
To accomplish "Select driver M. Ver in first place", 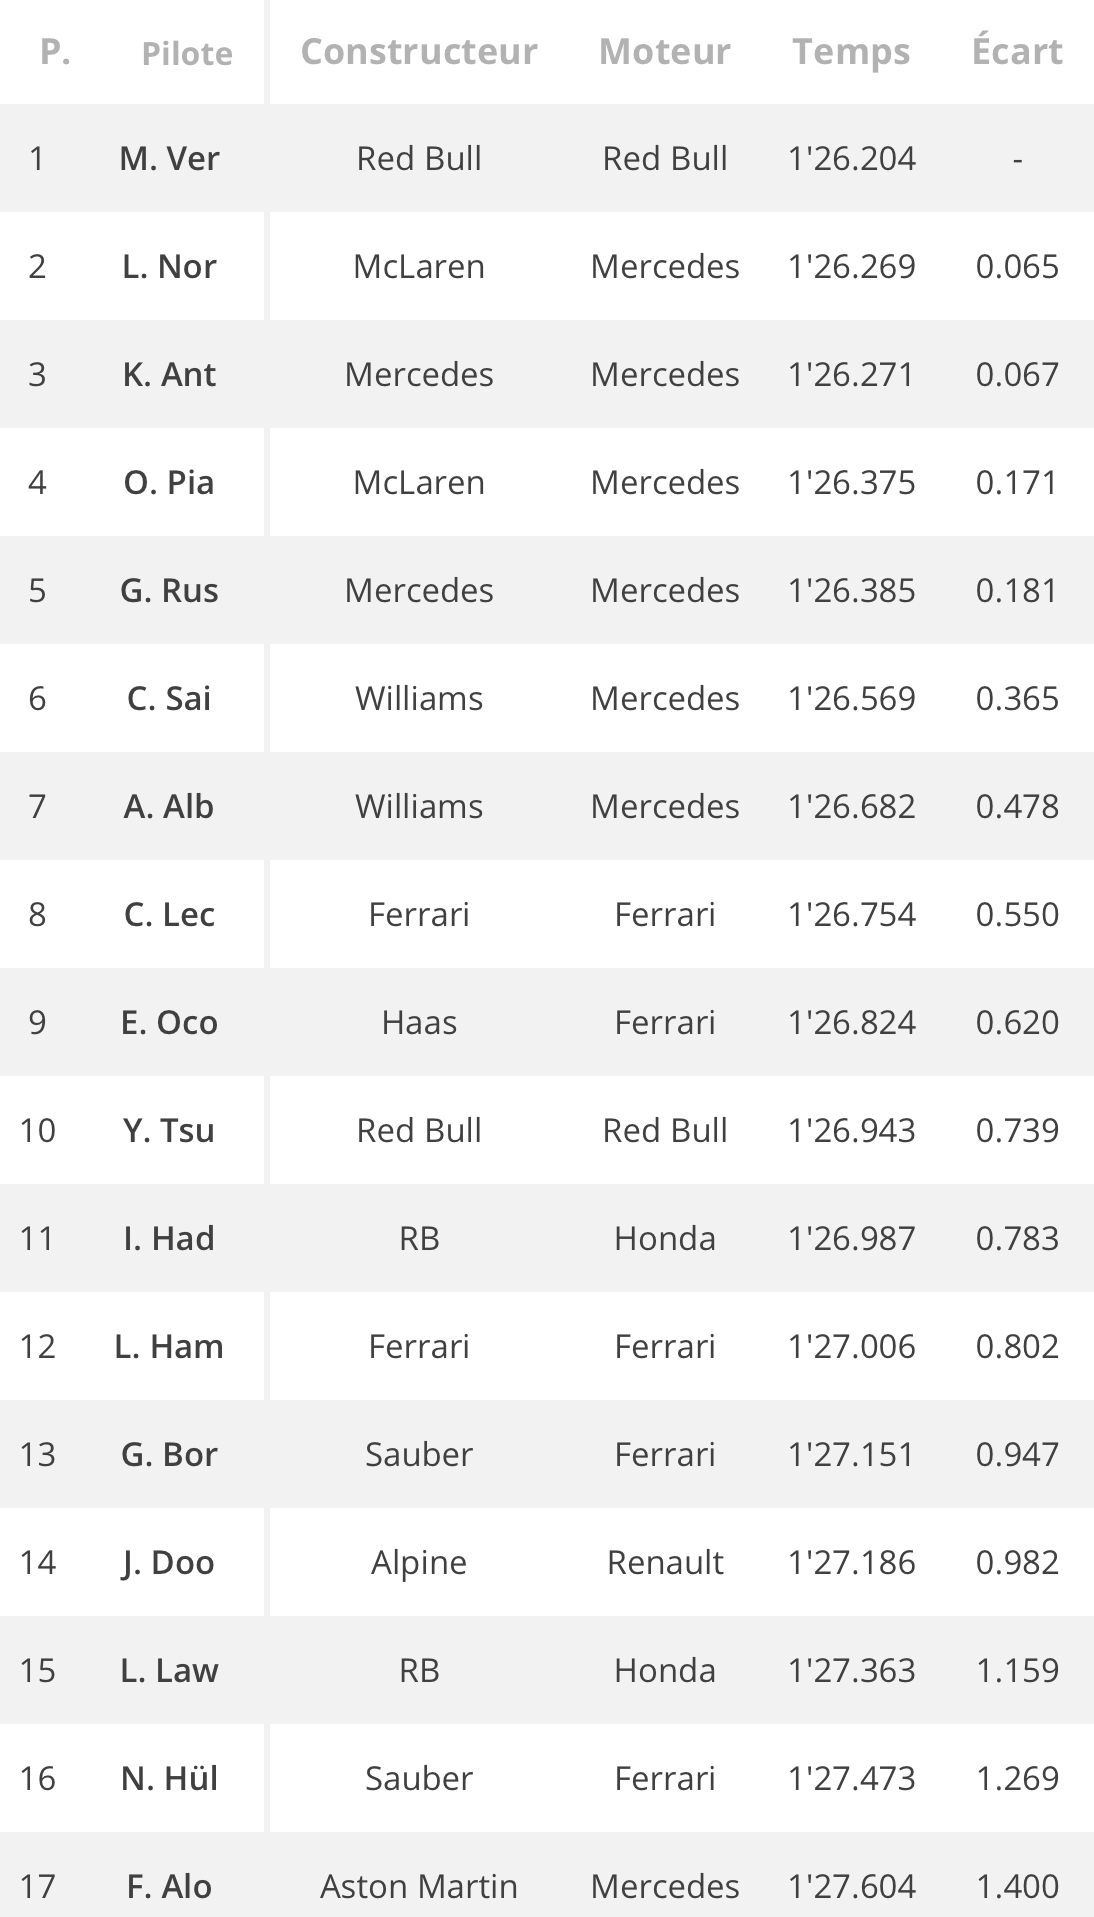I will 169,158.
